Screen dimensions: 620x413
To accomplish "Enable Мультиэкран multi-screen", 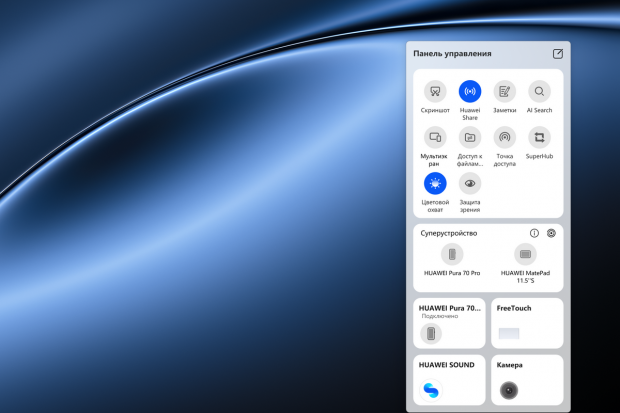I will 435,137.
